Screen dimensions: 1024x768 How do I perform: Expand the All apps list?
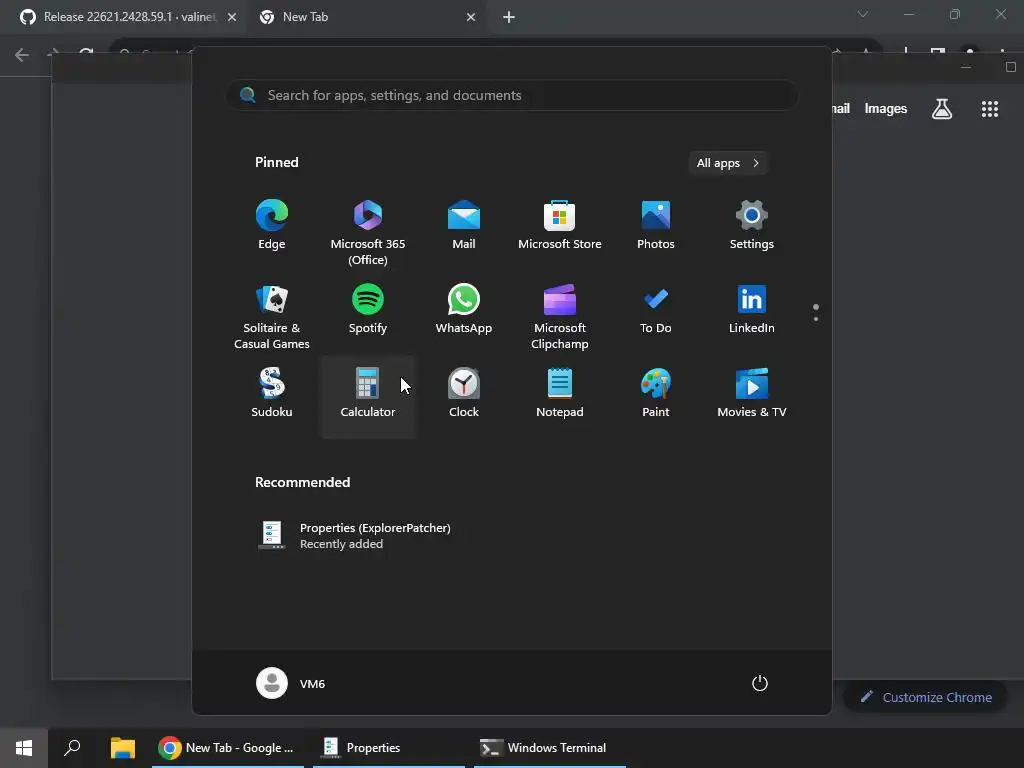tap(728, 163)
